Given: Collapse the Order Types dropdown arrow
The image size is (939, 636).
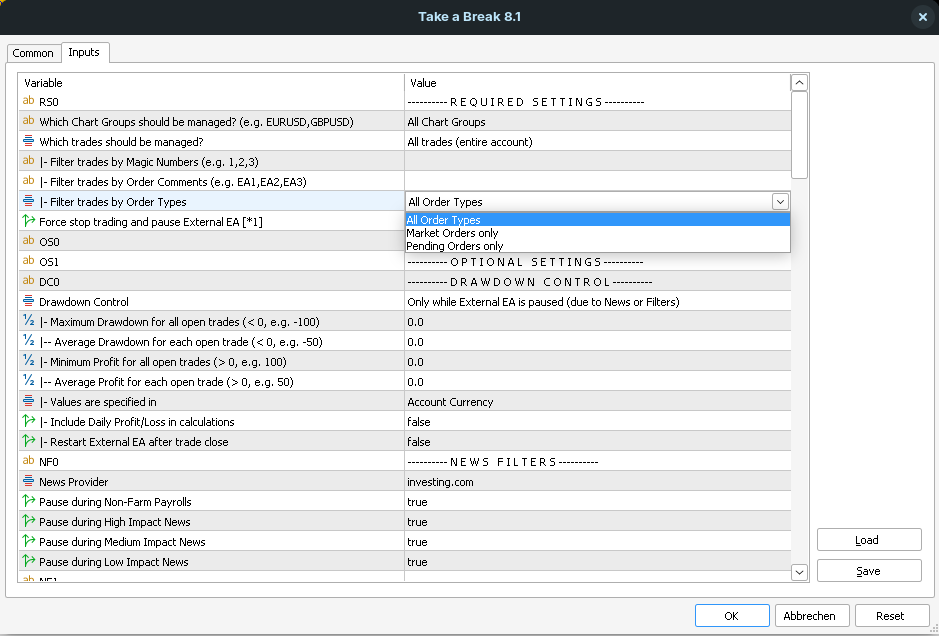Looking at the screenshot, I should 780,202.
